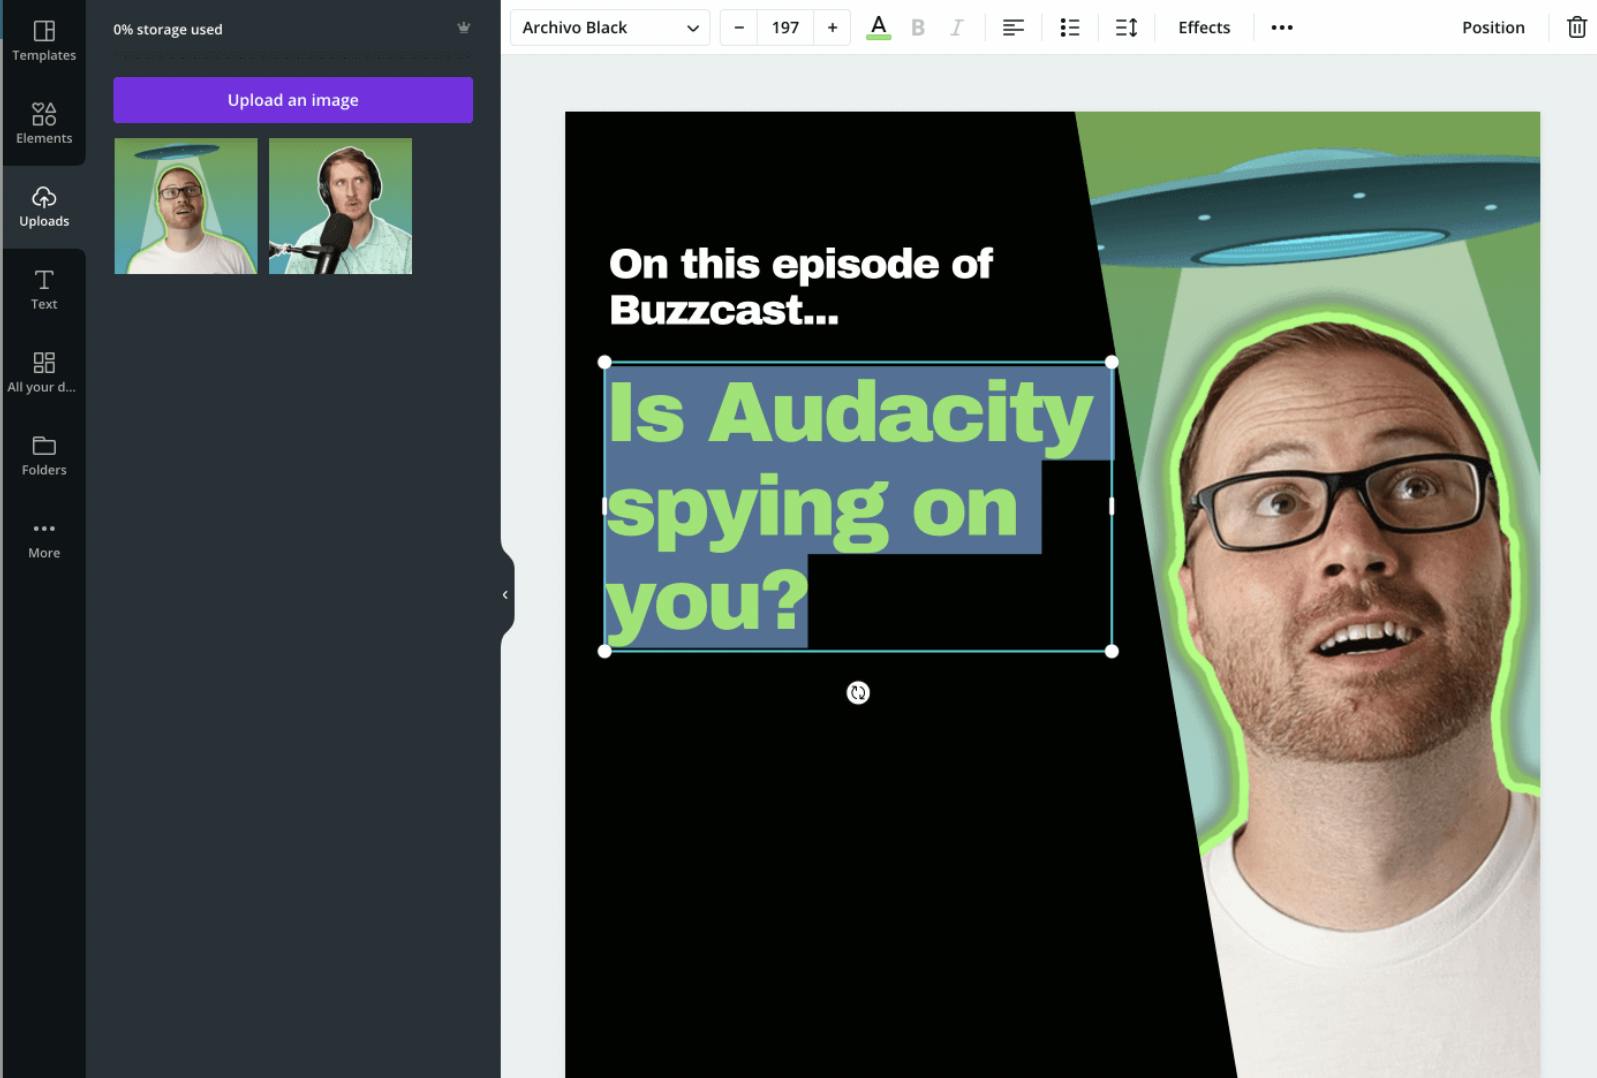
Task: Decrease font size with minus button
Action: tap(739, 28)
